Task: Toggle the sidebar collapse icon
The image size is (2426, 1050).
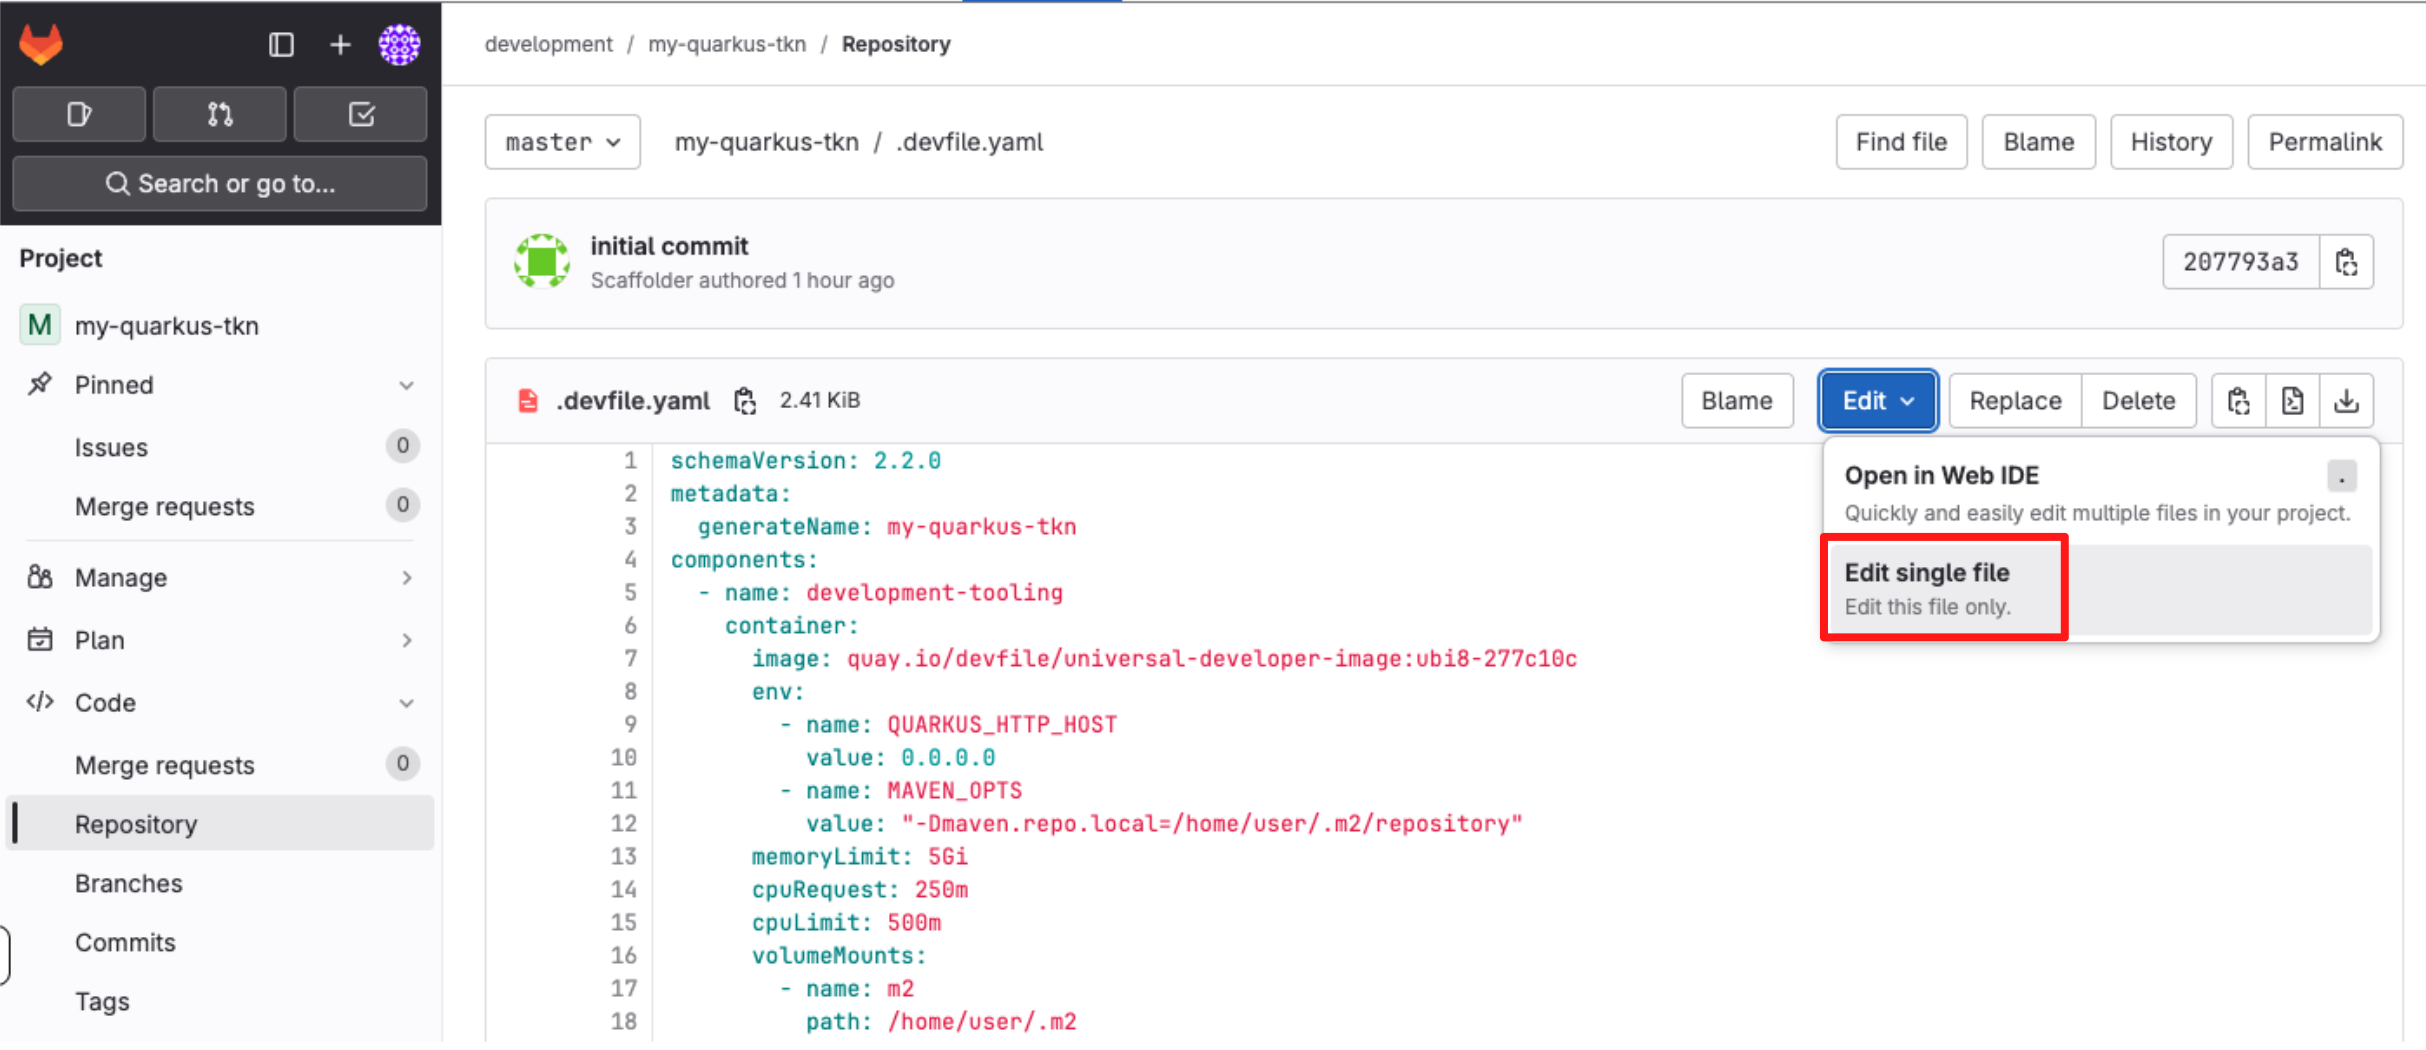Action: (x=281, y=44)
